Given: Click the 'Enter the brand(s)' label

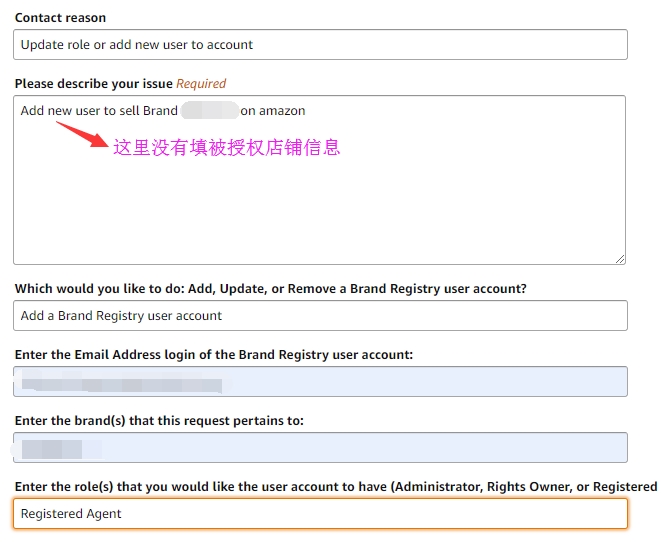Looking at the screenshot, I should coord(159,421).
